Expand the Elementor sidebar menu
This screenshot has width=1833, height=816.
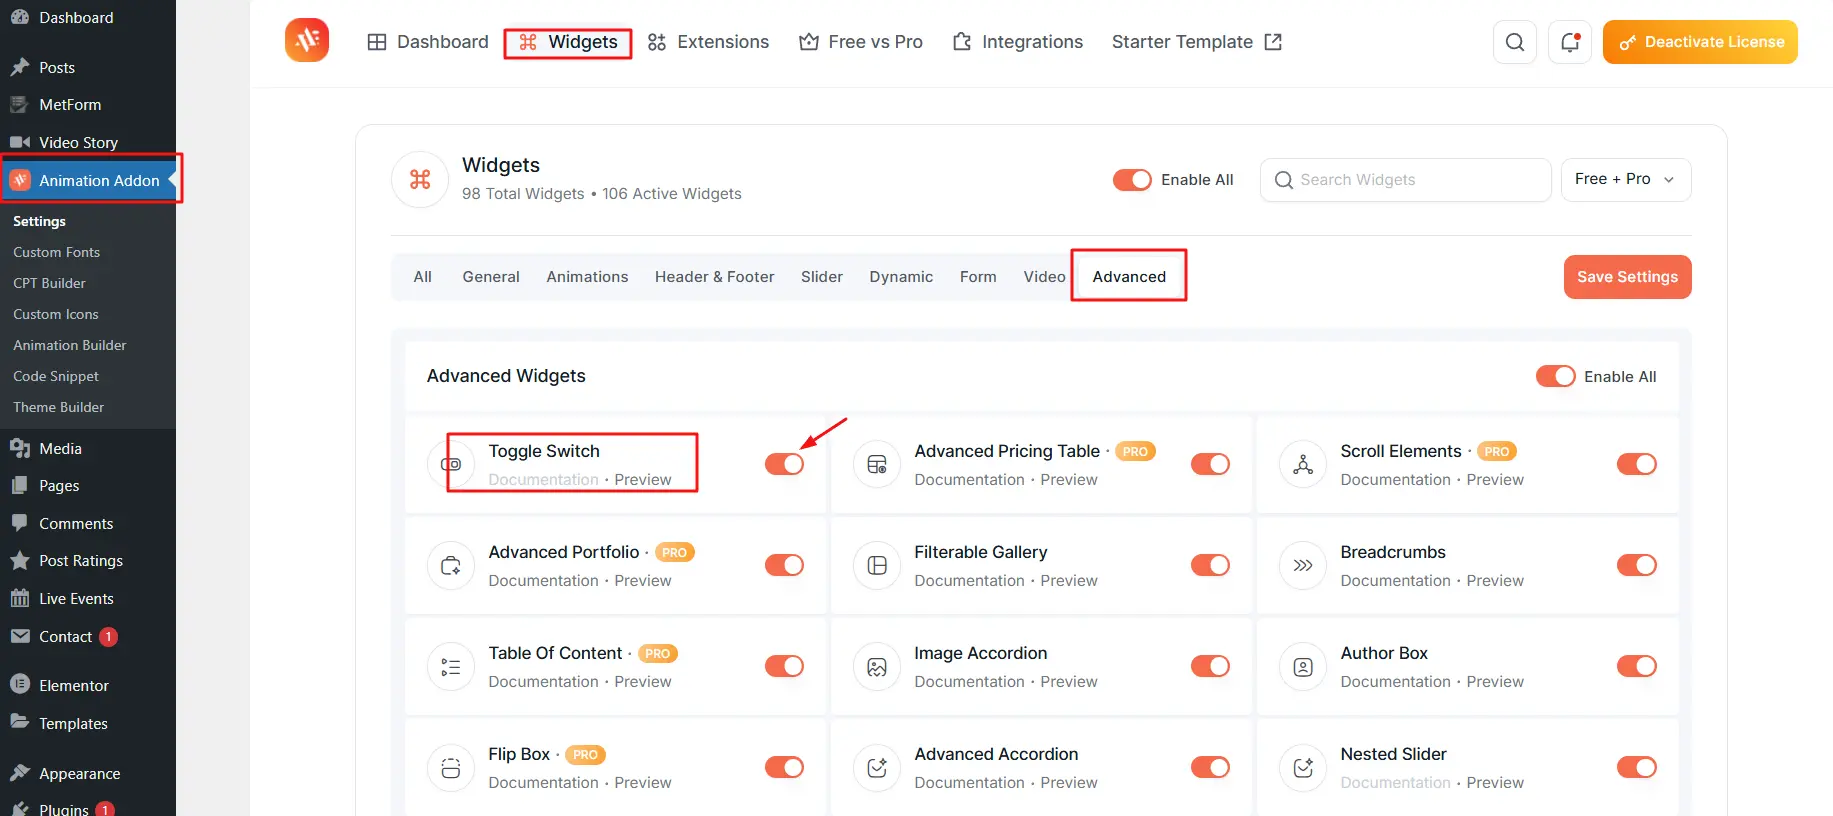click(73, 686)
